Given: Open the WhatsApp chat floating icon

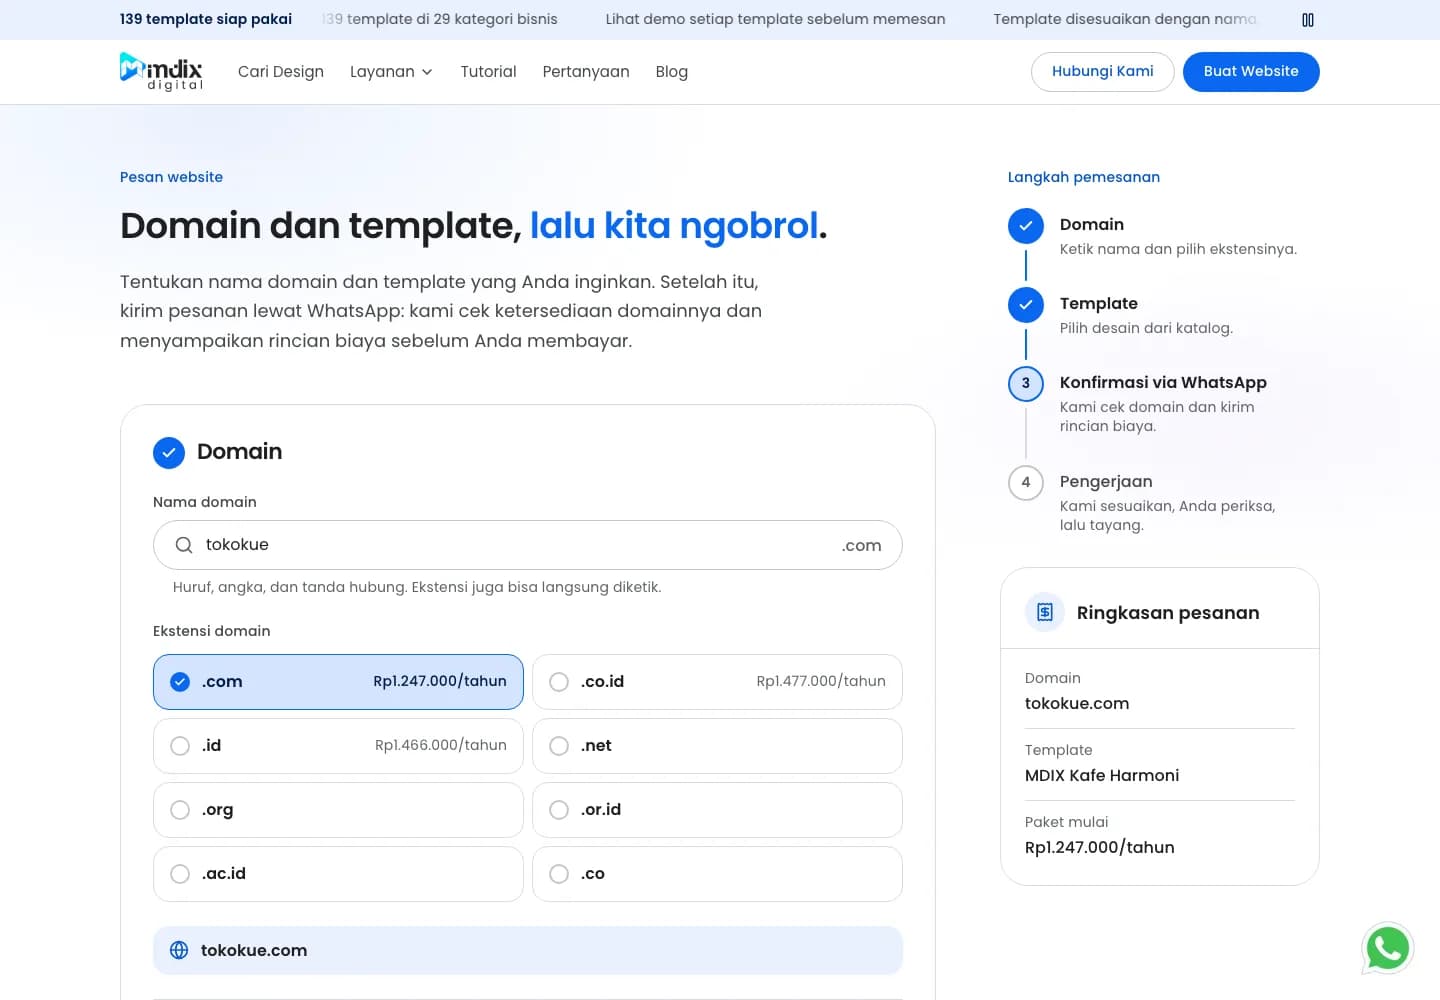Looking at the screenshot, I should coord(1387,948).
